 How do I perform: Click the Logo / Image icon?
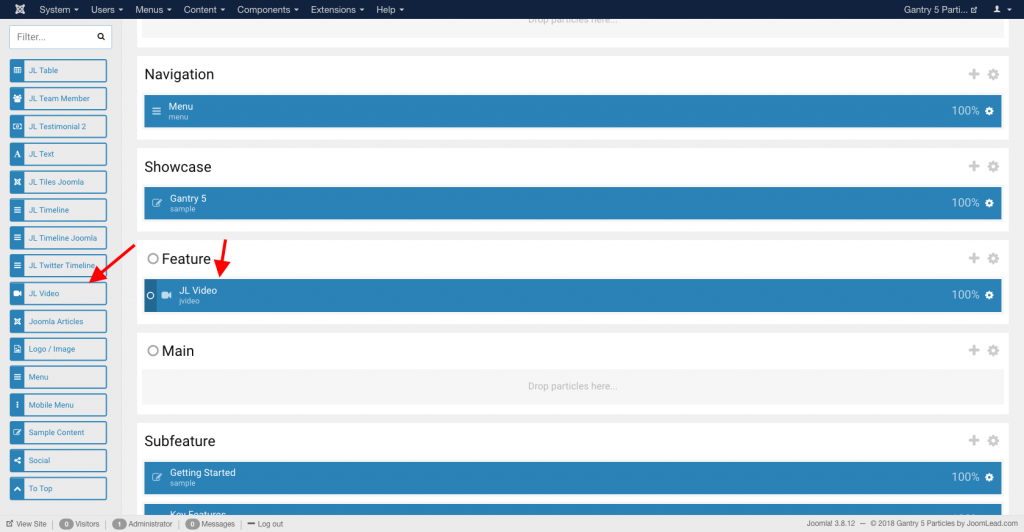(18, 349)
